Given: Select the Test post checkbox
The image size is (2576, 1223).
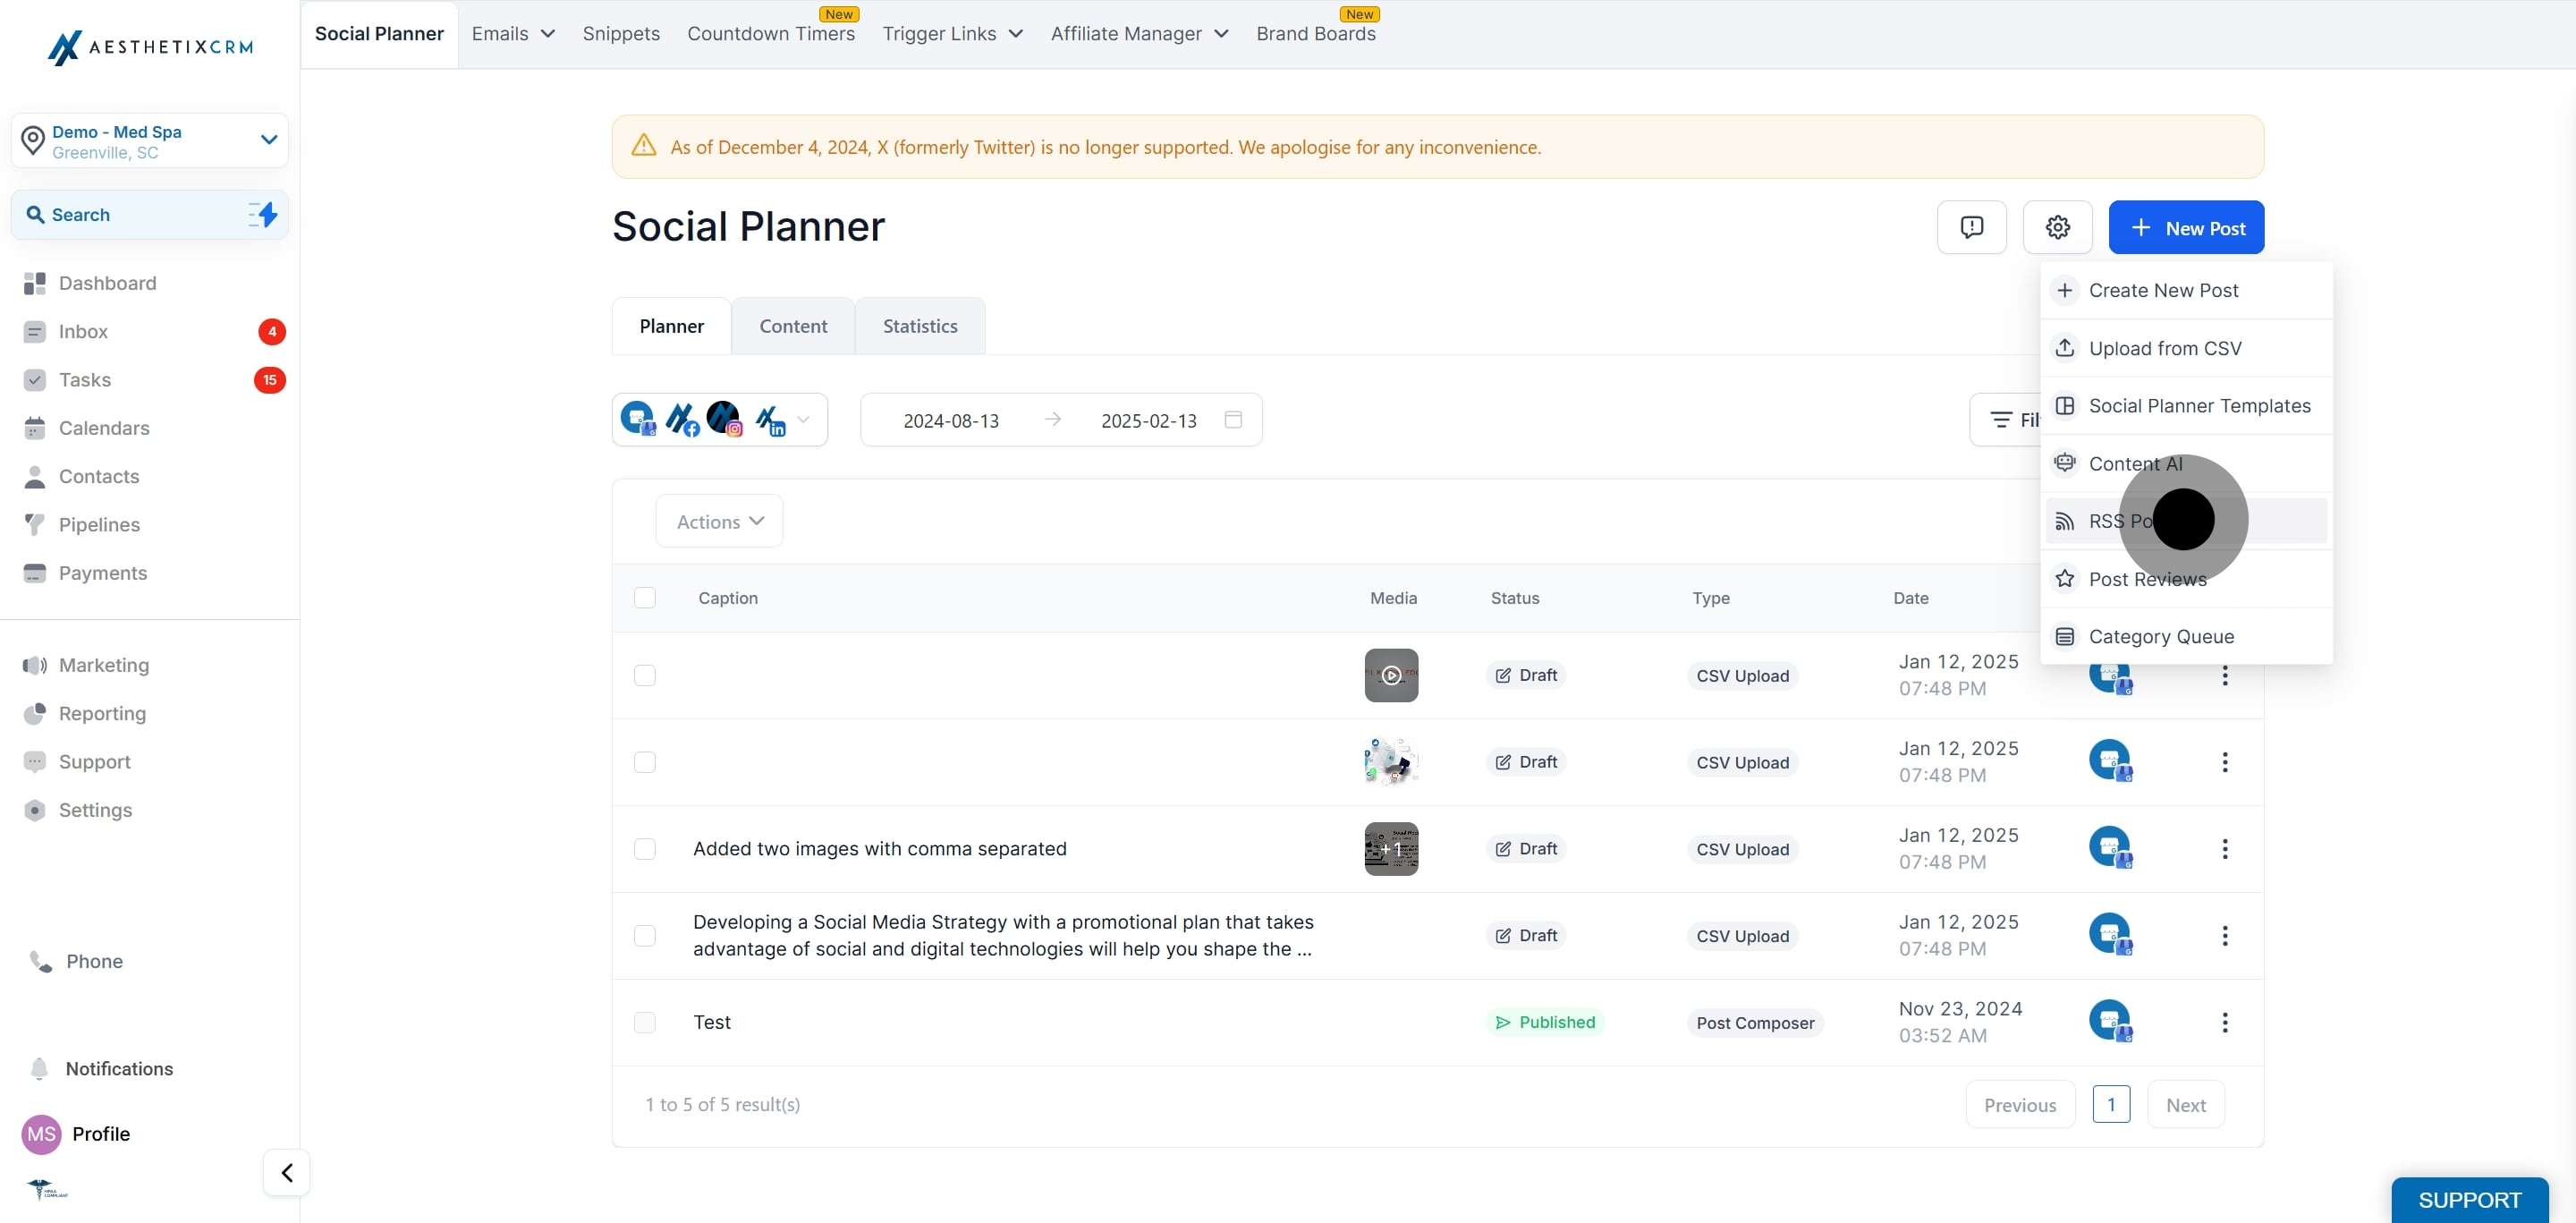Looking at the screenshot, I should point(645,1022).
